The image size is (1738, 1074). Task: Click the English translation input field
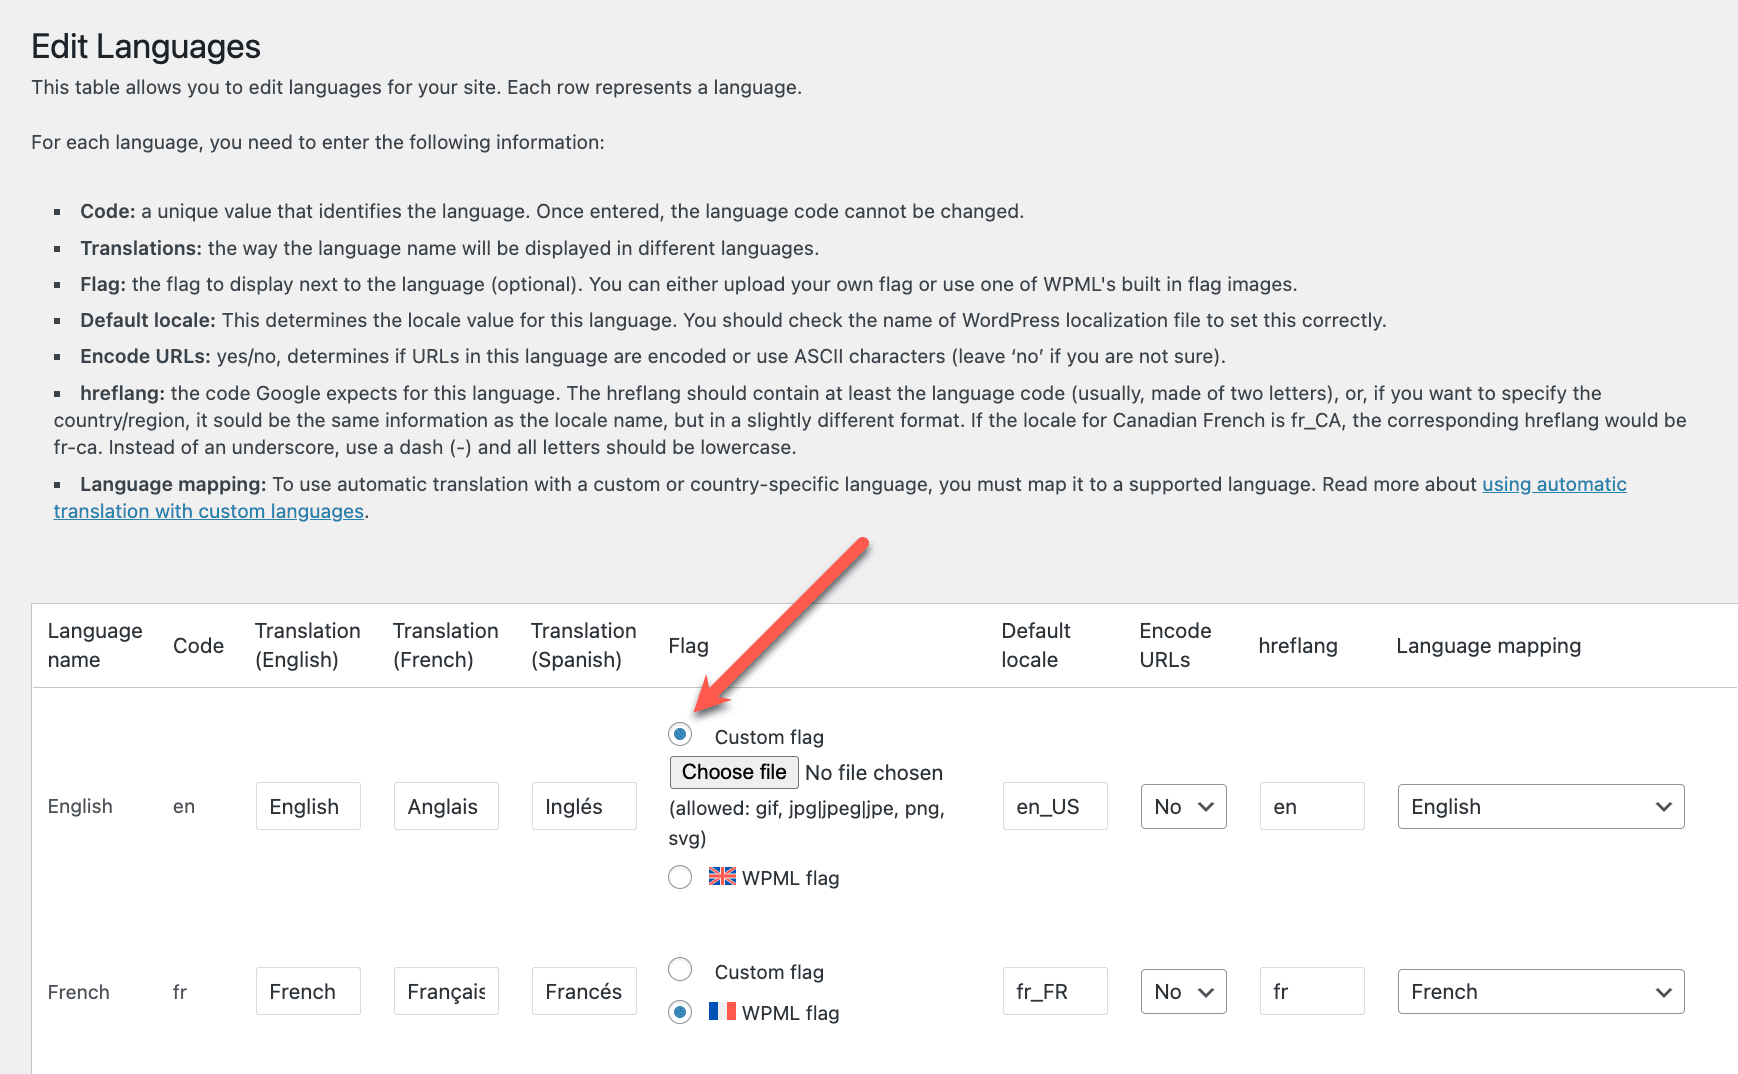pos(307,806)
